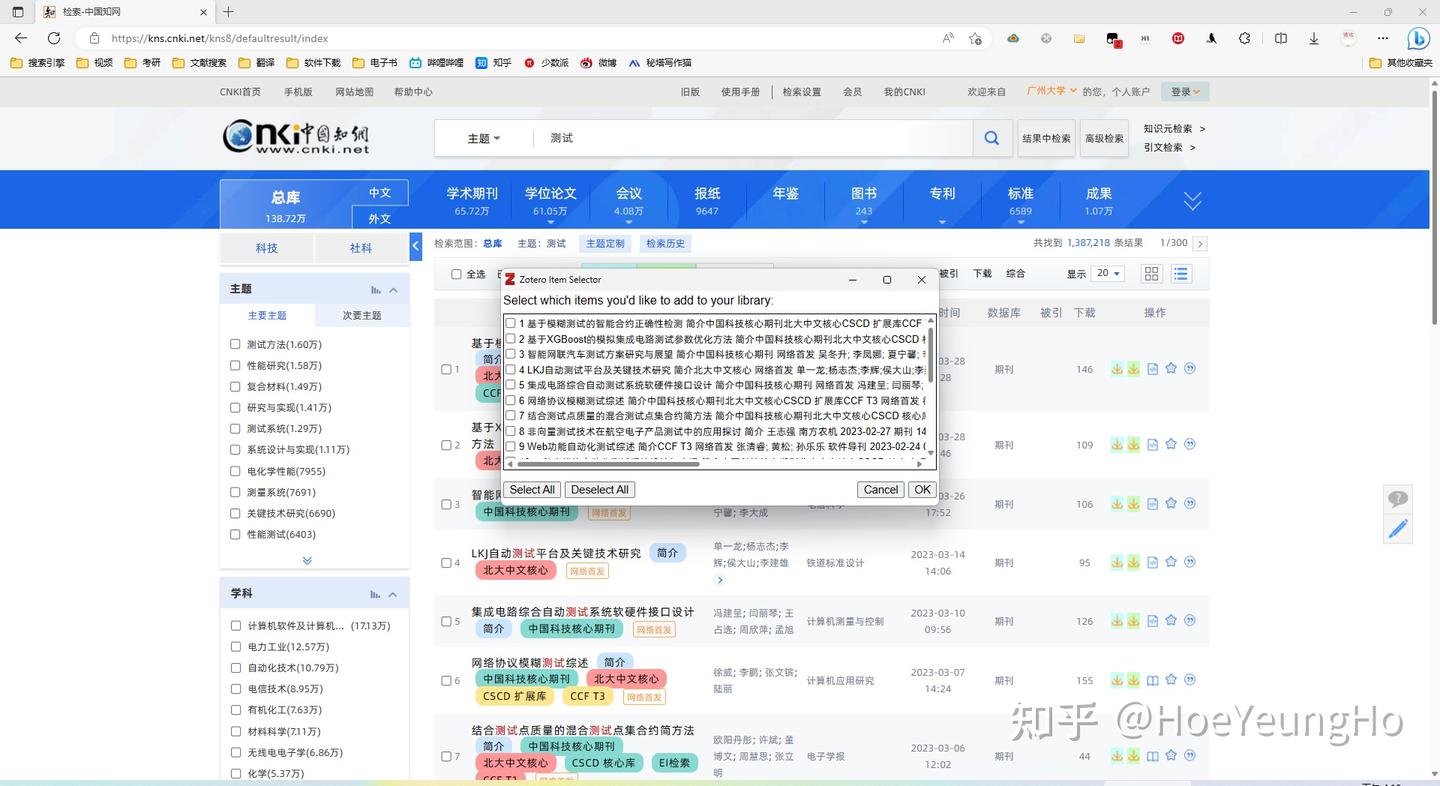Switch results to grid view layout
The width and height of the screenshot is (1440, 786).
(1151, 273)
